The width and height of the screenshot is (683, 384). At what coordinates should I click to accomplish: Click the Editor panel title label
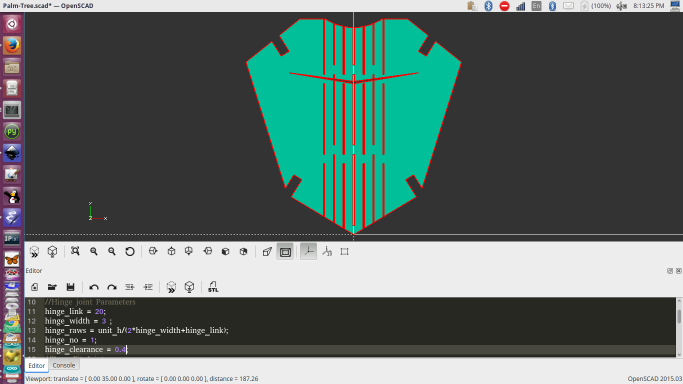click(34, 271)
